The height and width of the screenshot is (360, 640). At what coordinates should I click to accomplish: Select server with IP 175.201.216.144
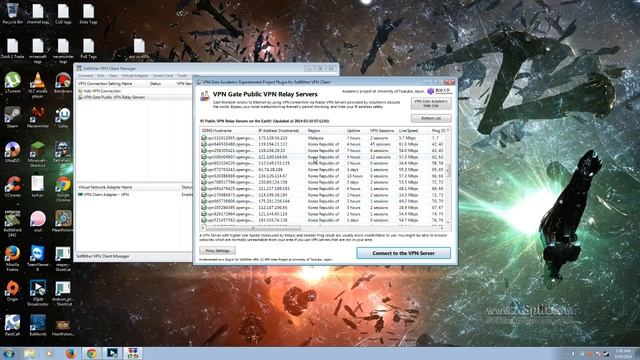click(322, 201)
